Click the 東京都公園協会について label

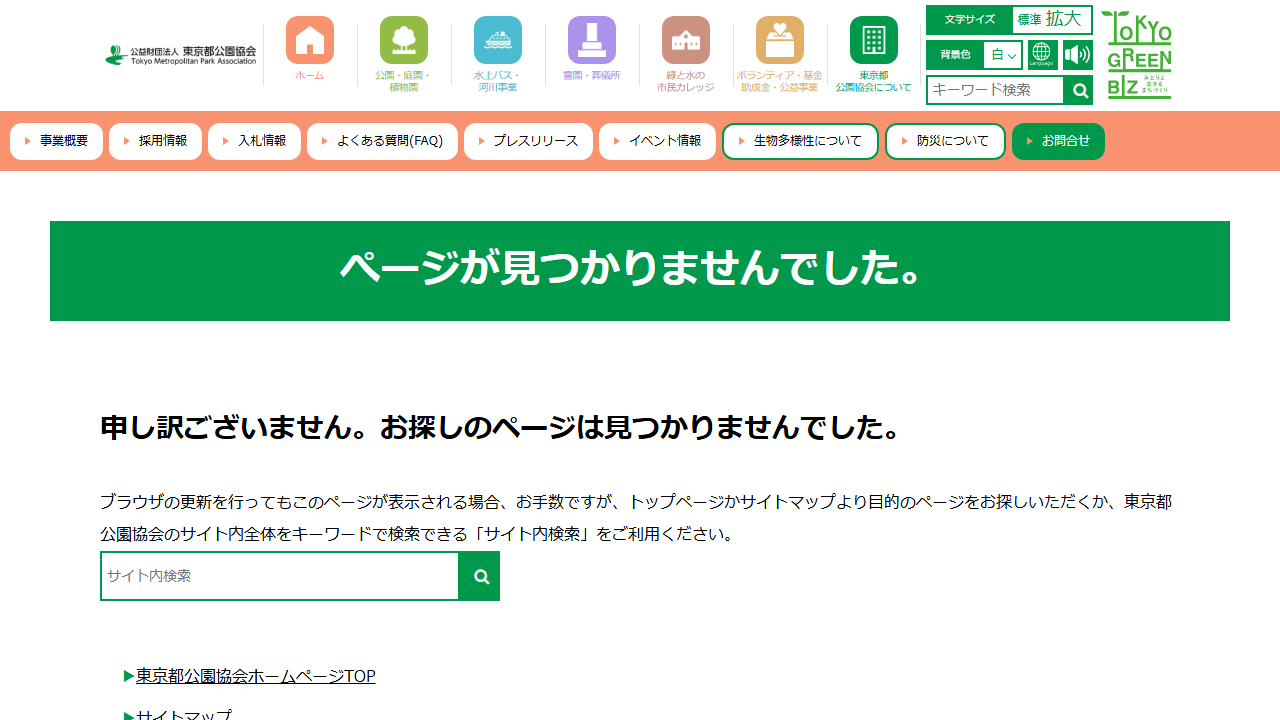pyautogui.click(x=874, y=82)
